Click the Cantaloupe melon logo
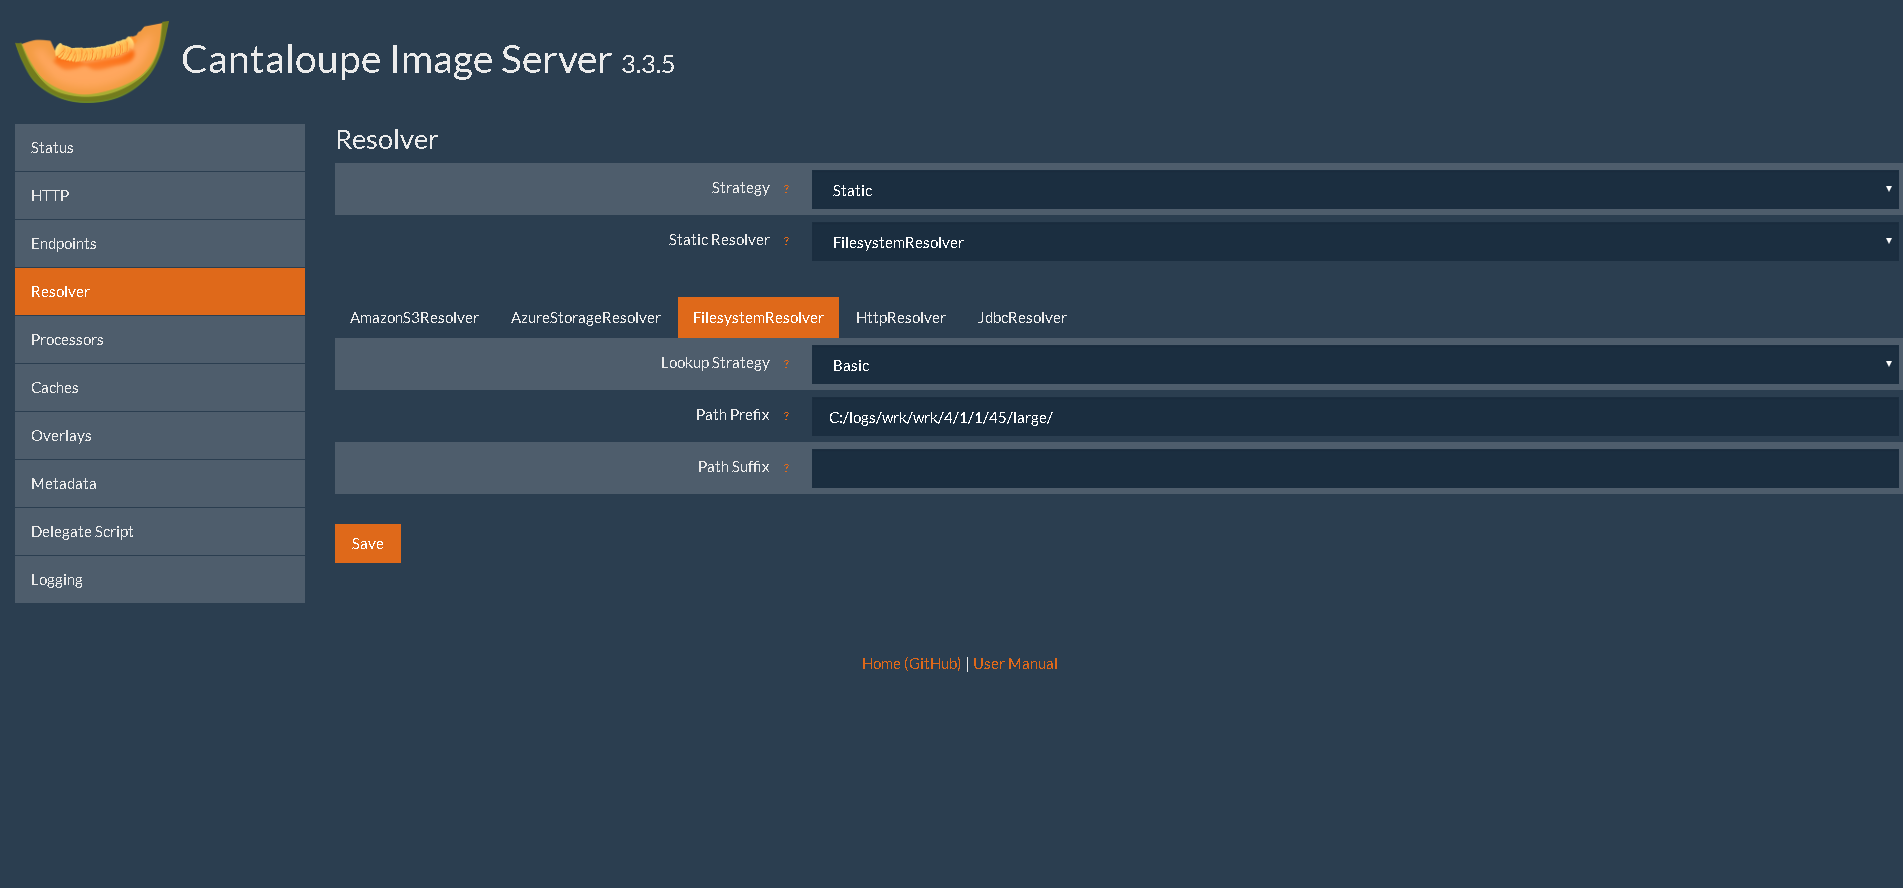The image size is (1903, 888). pos(92,61)
